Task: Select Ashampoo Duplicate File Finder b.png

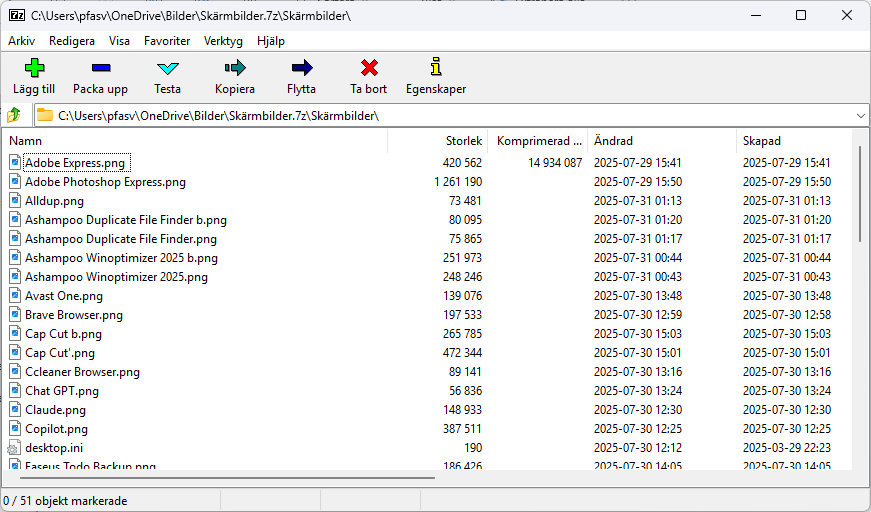Action: click(x=126, y=219)
